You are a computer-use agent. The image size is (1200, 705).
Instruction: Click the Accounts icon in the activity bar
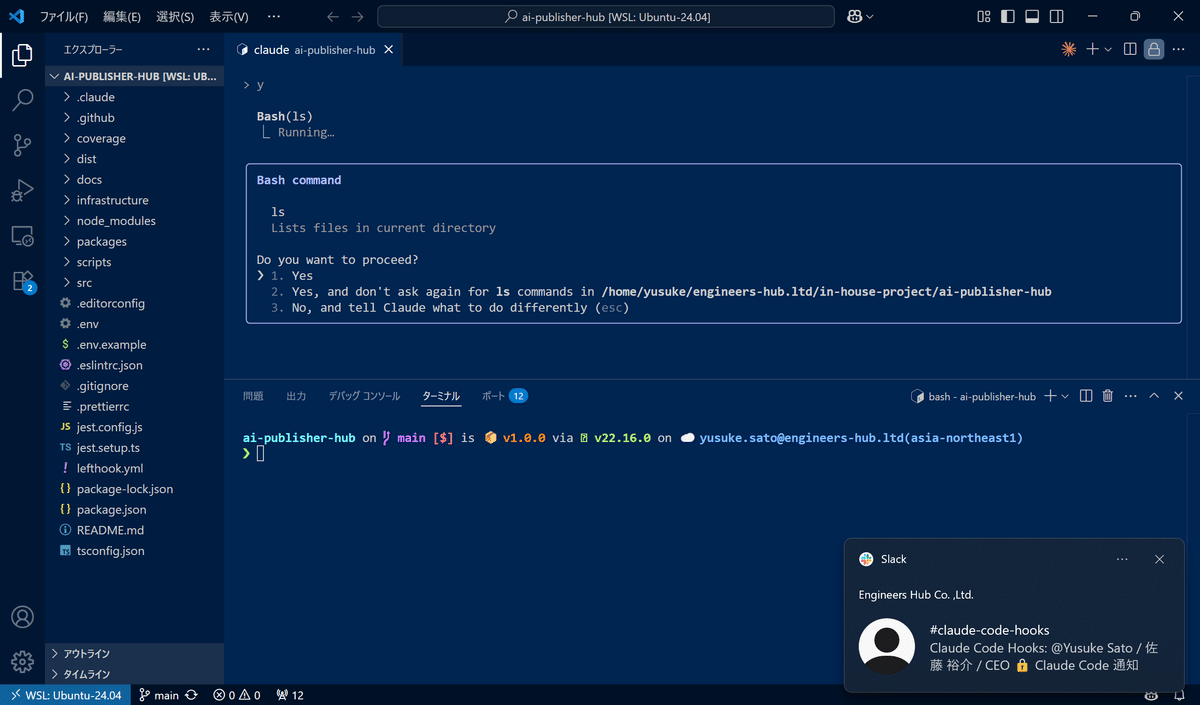(22, 617)
